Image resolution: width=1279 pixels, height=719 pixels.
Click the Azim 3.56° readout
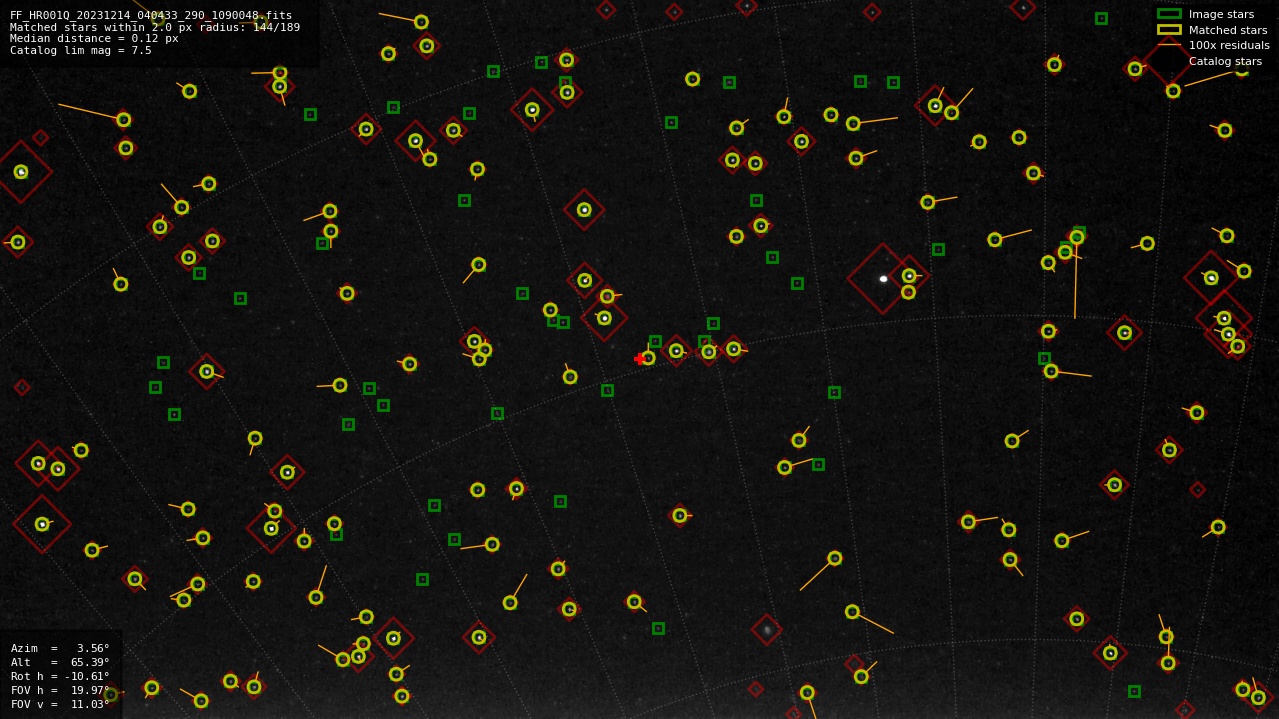(x=60, y=648)
